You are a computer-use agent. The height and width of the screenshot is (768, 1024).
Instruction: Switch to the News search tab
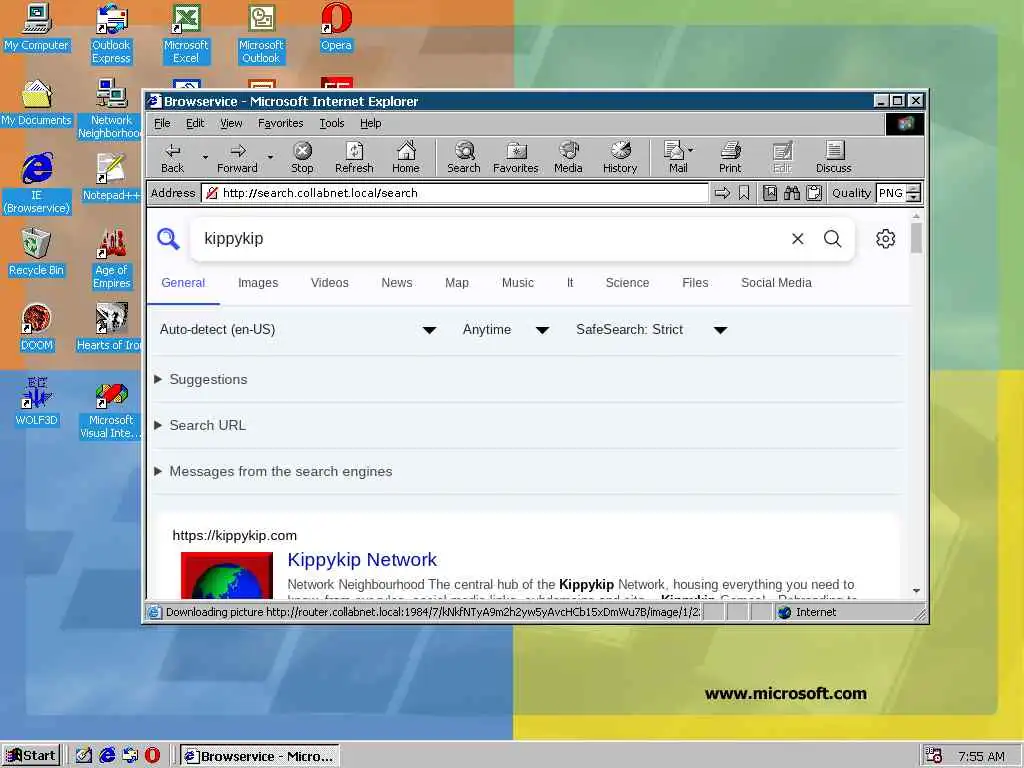click(396, 283)
